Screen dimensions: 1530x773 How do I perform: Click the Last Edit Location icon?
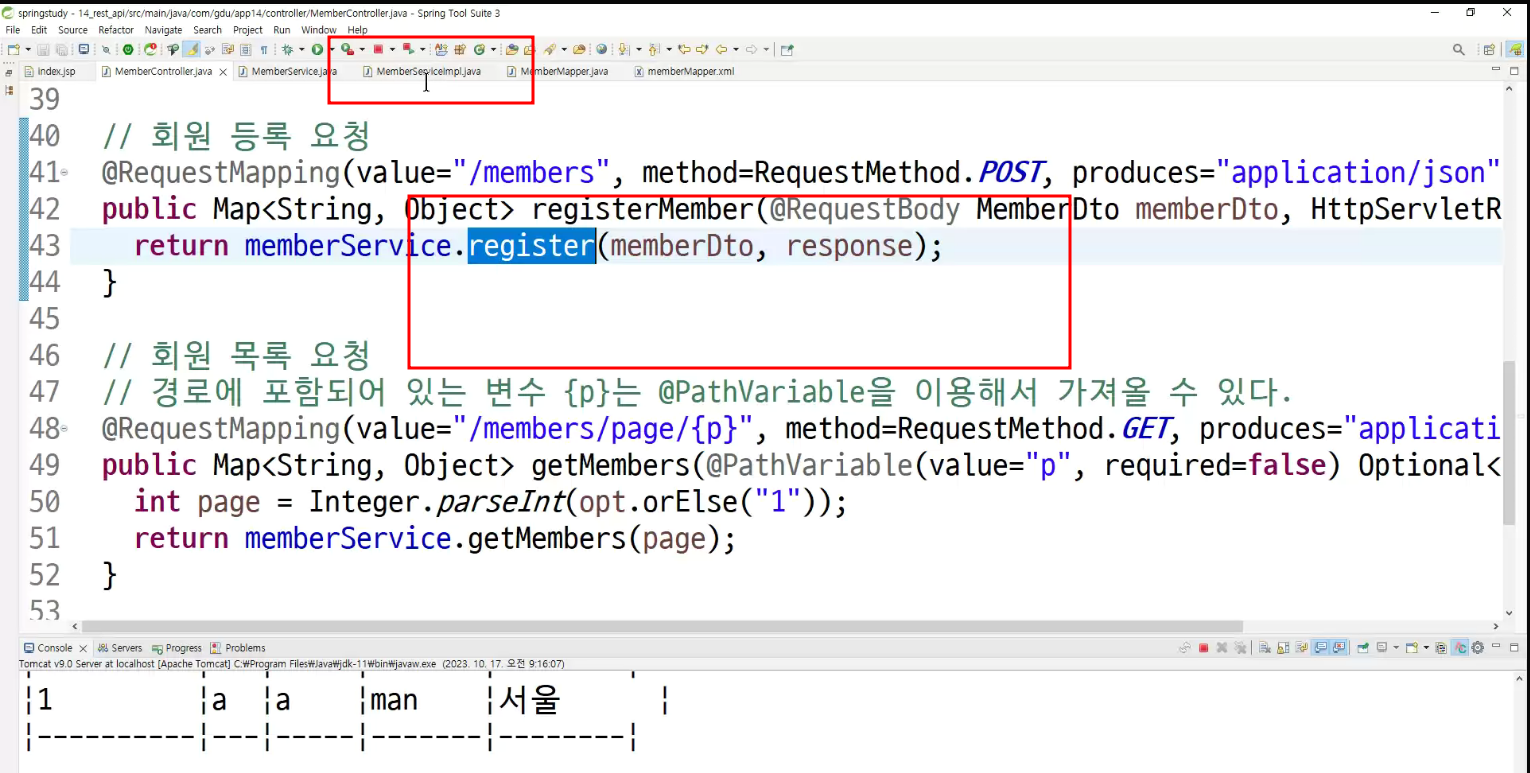coord(685,49)
